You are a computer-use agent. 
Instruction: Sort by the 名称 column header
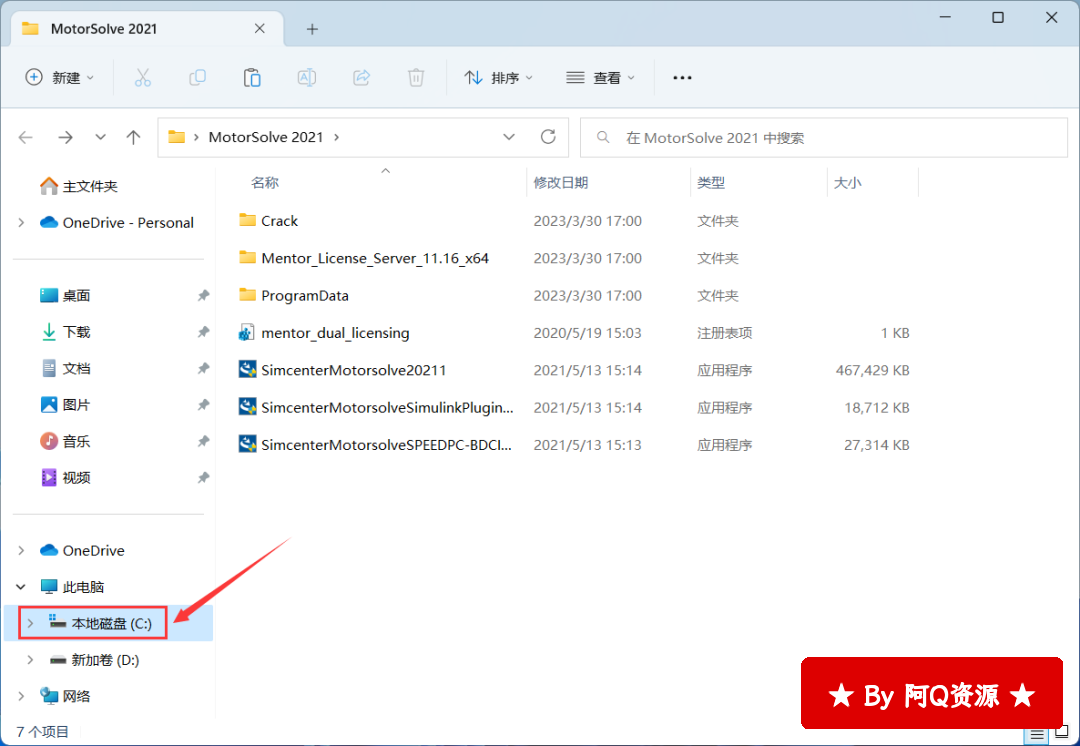(264, 183)
